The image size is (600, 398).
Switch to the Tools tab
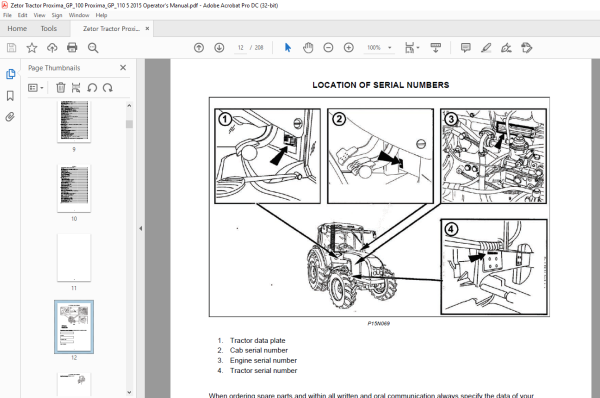click(x=49, y=29)
